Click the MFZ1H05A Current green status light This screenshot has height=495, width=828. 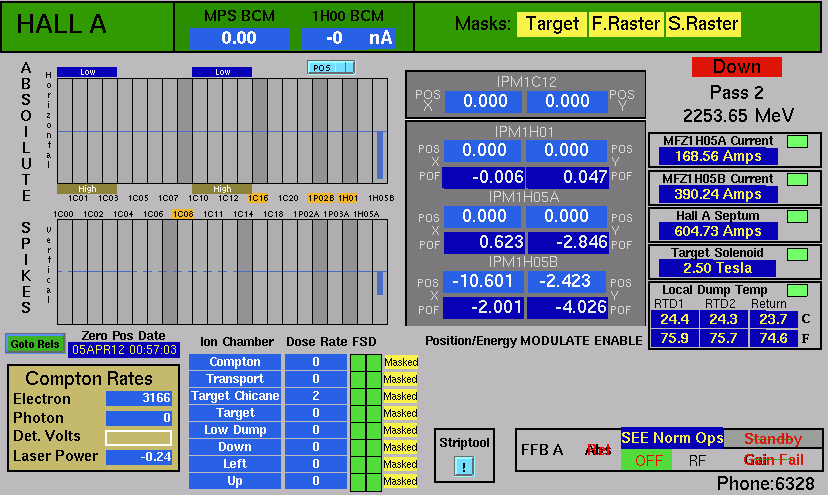[x=797, y=141]
